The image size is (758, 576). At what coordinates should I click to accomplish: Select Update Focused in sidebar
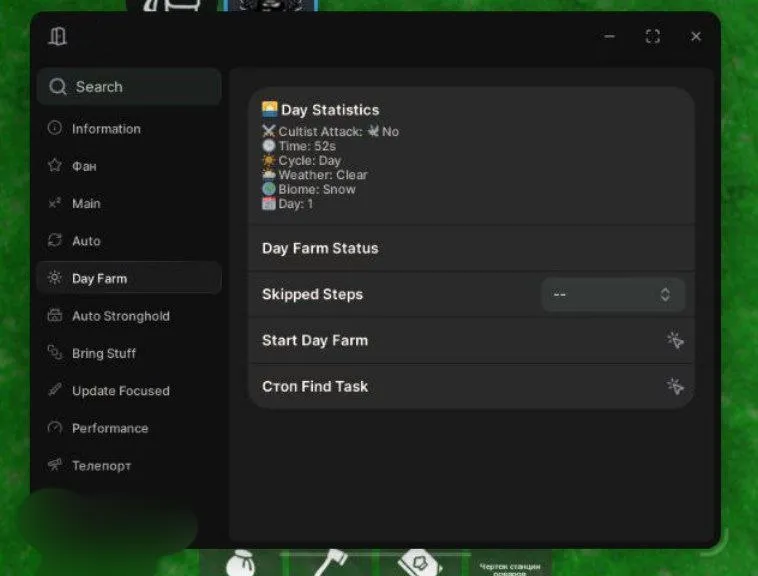(120, 391)
